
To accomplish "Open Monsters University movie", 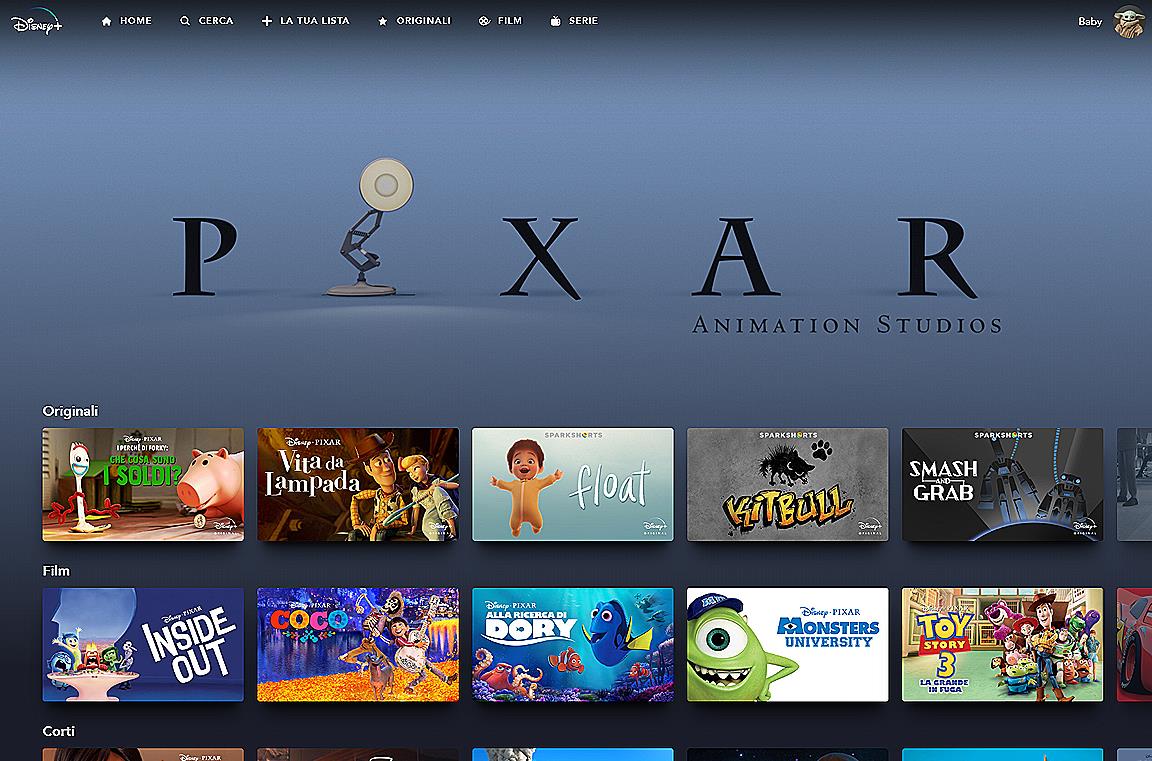I will (788, 644).
